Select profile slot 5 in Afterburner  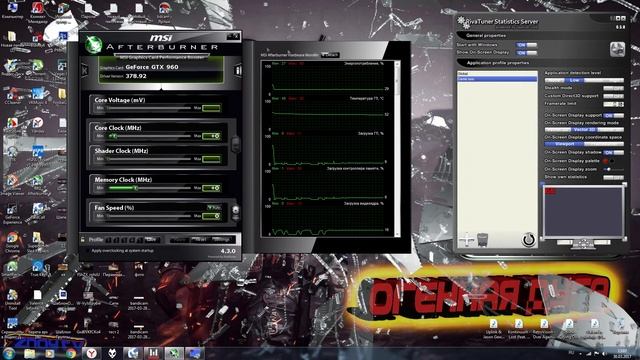[140, 240]
